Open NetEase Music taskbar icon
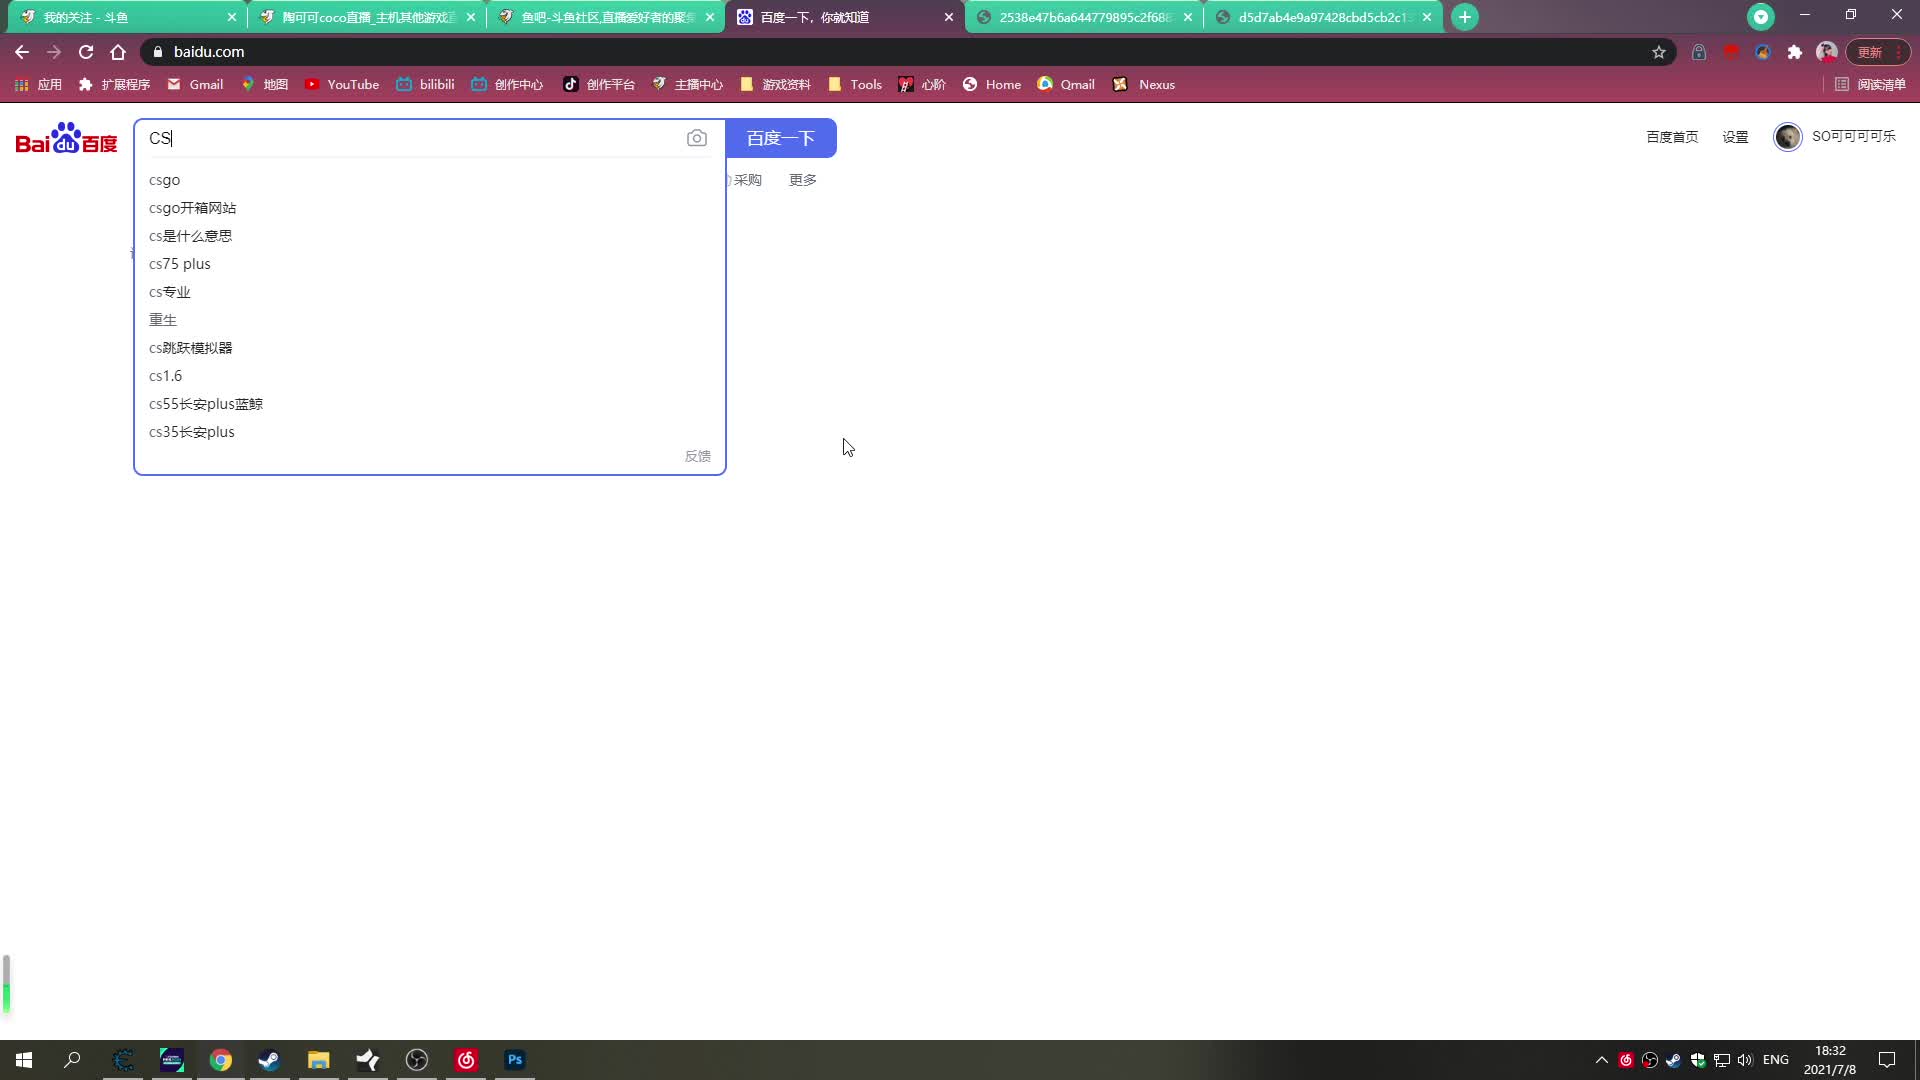This screenshot has height=1080, width=1920. click(466, 1060)
